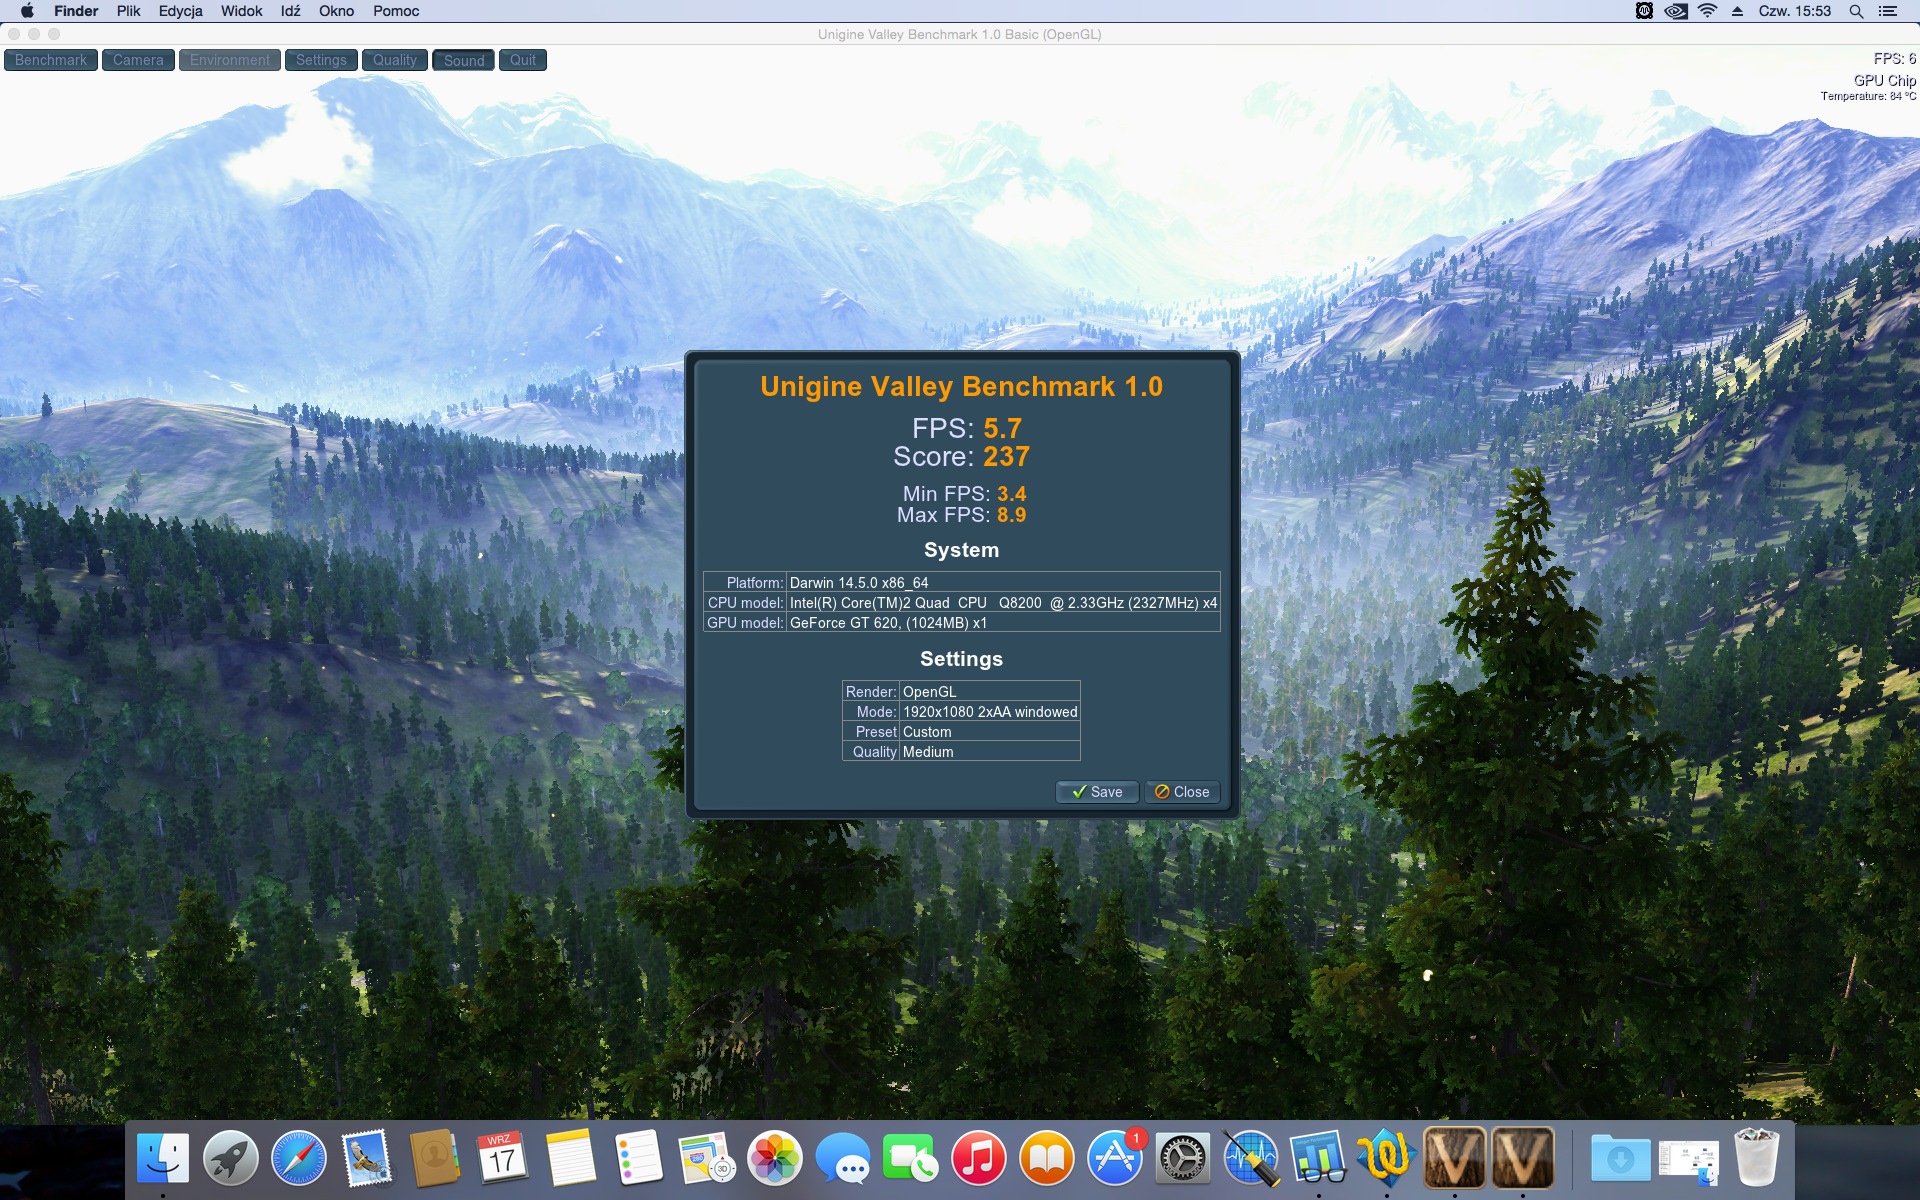Save the benchmark results

(1097, 791)
